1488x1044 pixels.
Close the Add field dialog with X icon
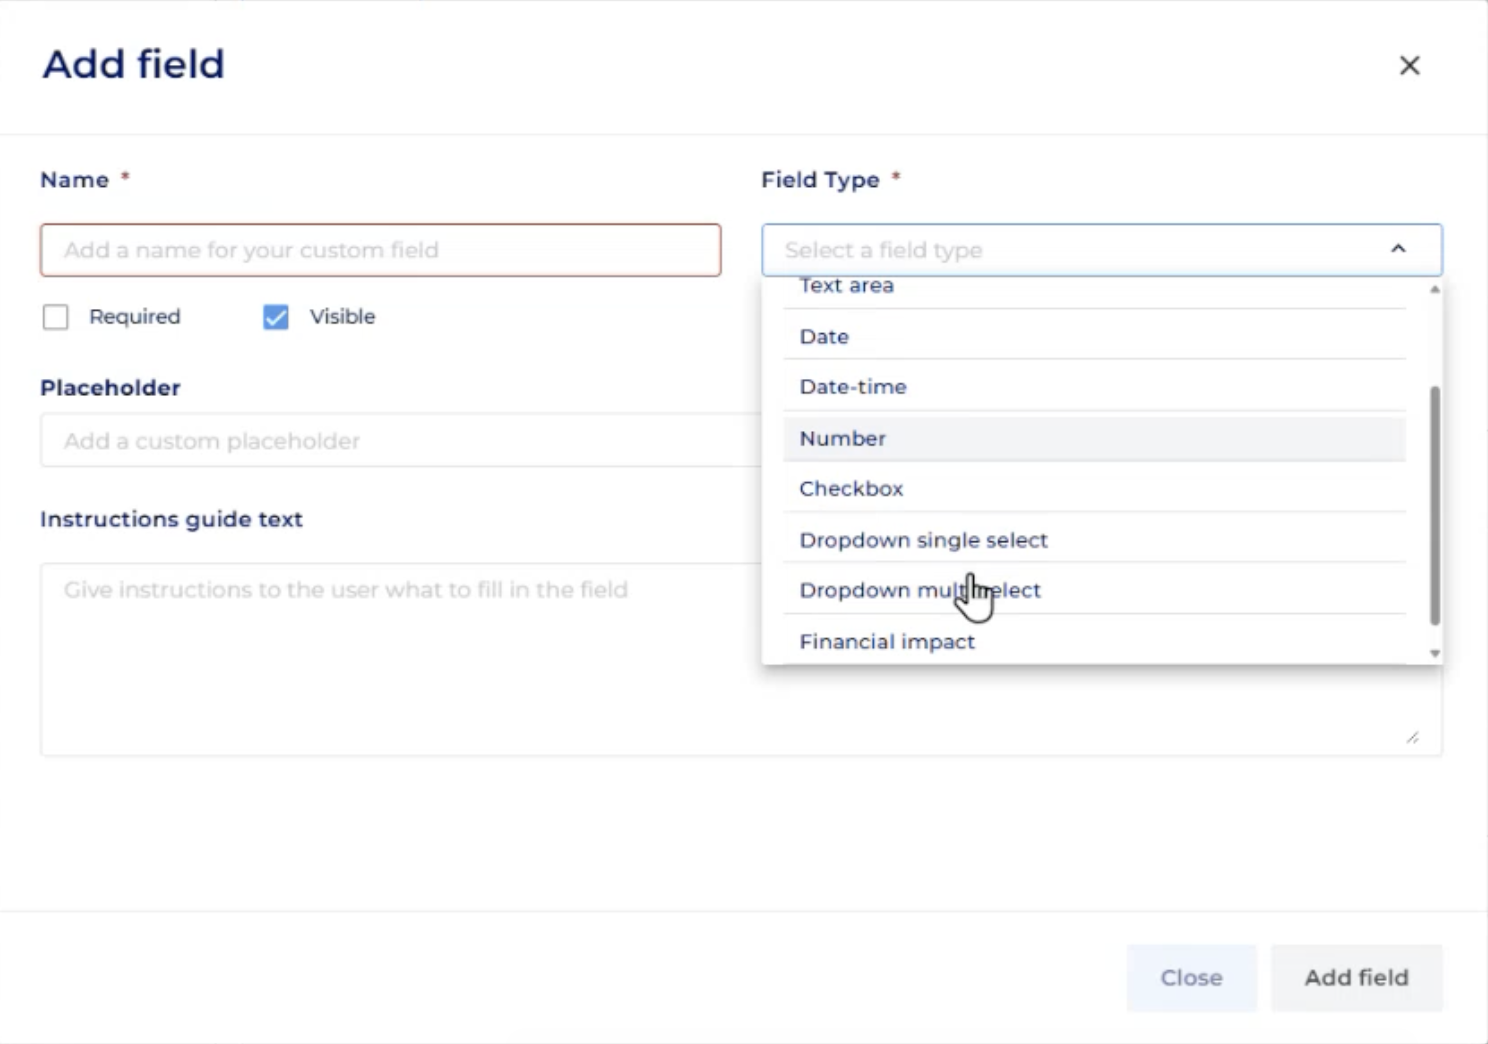pyautogui.click(x=1409, y=66)
